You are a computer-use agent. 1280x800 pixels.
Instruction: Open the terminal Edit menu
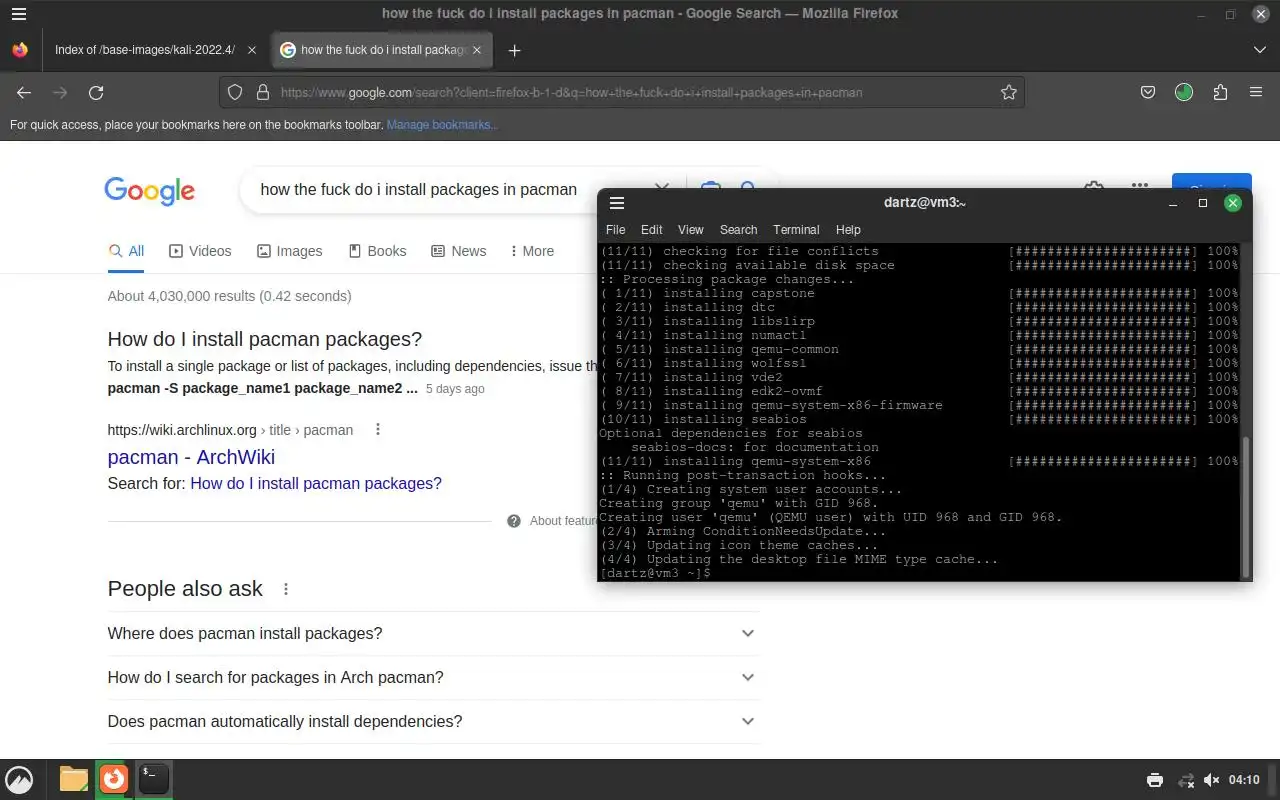652,229
